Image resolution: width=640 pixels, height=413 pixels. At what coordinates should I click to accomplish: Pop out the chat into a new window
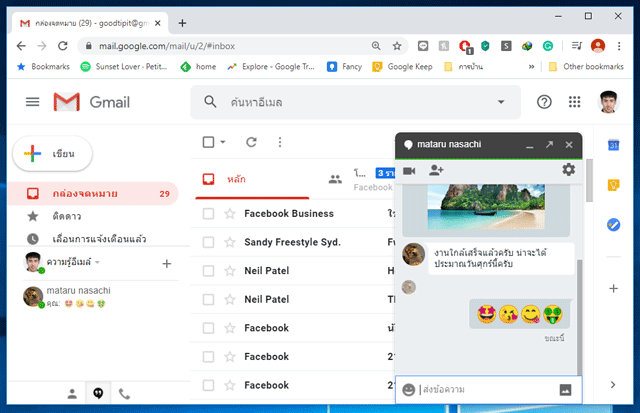549,144
